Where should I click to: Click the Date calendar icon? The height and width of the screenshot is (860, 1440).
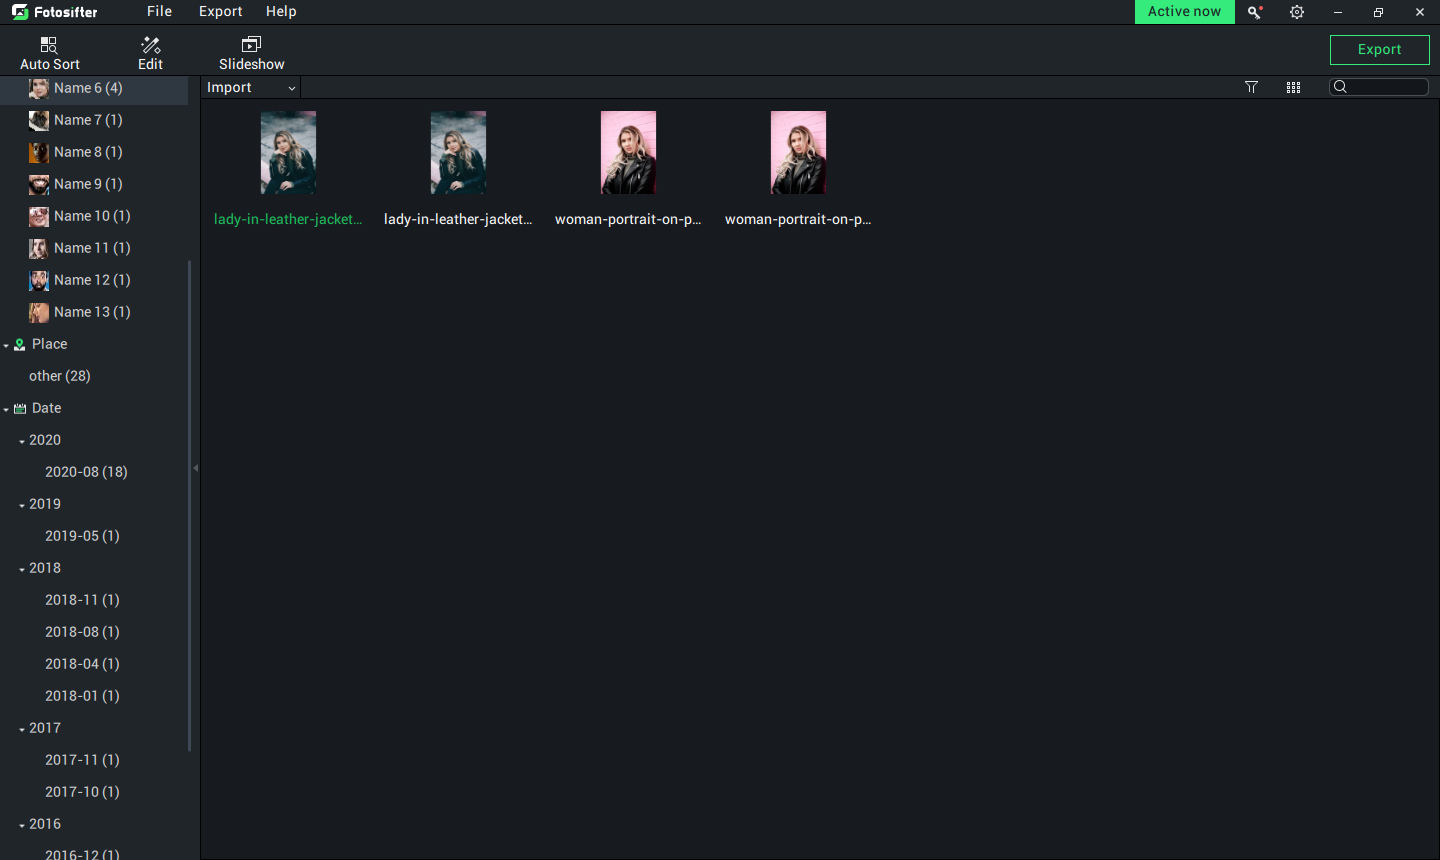click(x=20, y=408)
